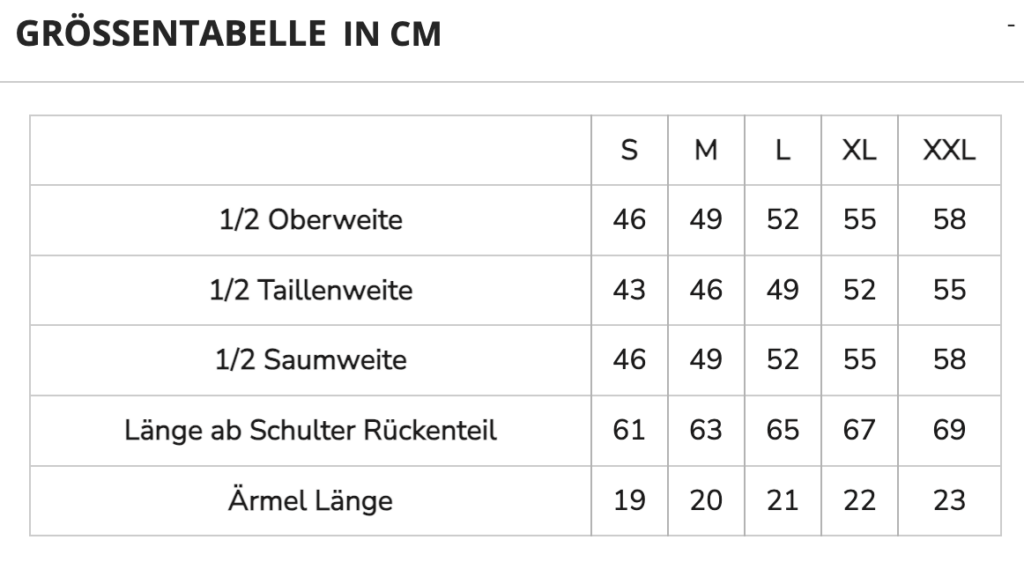Click the Taillenweite value 43 for S
The image size is (1024, 562).
[x=629, y=290]
